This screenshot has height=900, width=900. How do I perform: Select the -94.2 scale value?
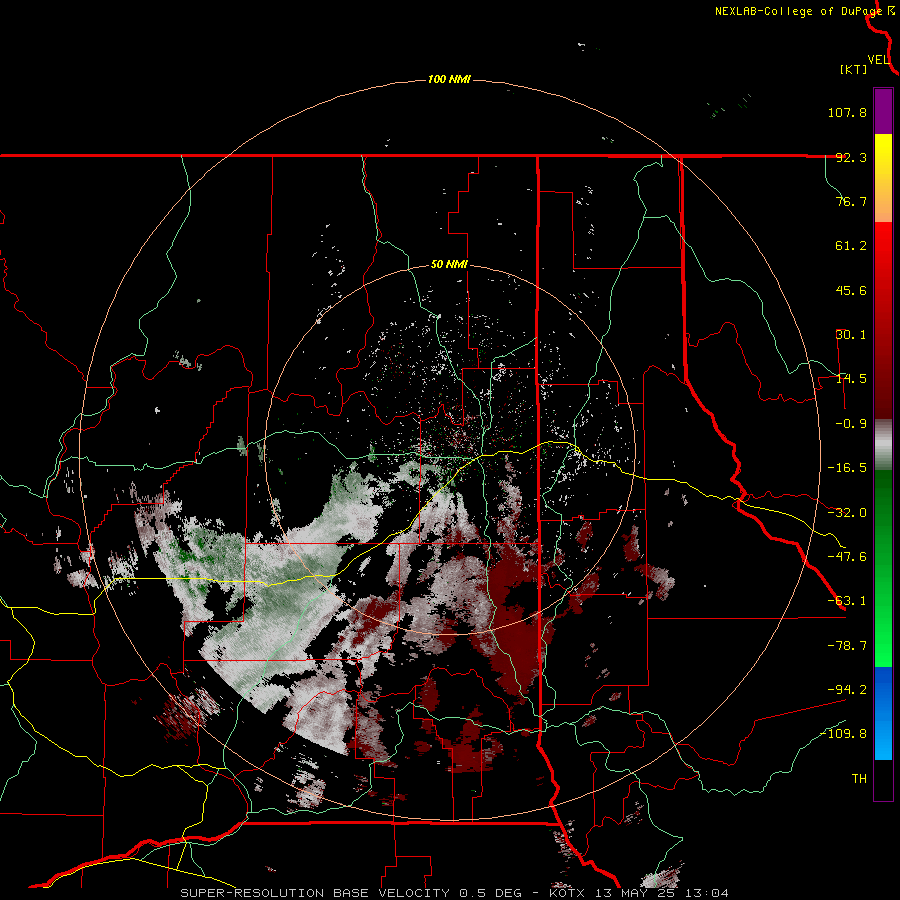[x=847, y=689]
